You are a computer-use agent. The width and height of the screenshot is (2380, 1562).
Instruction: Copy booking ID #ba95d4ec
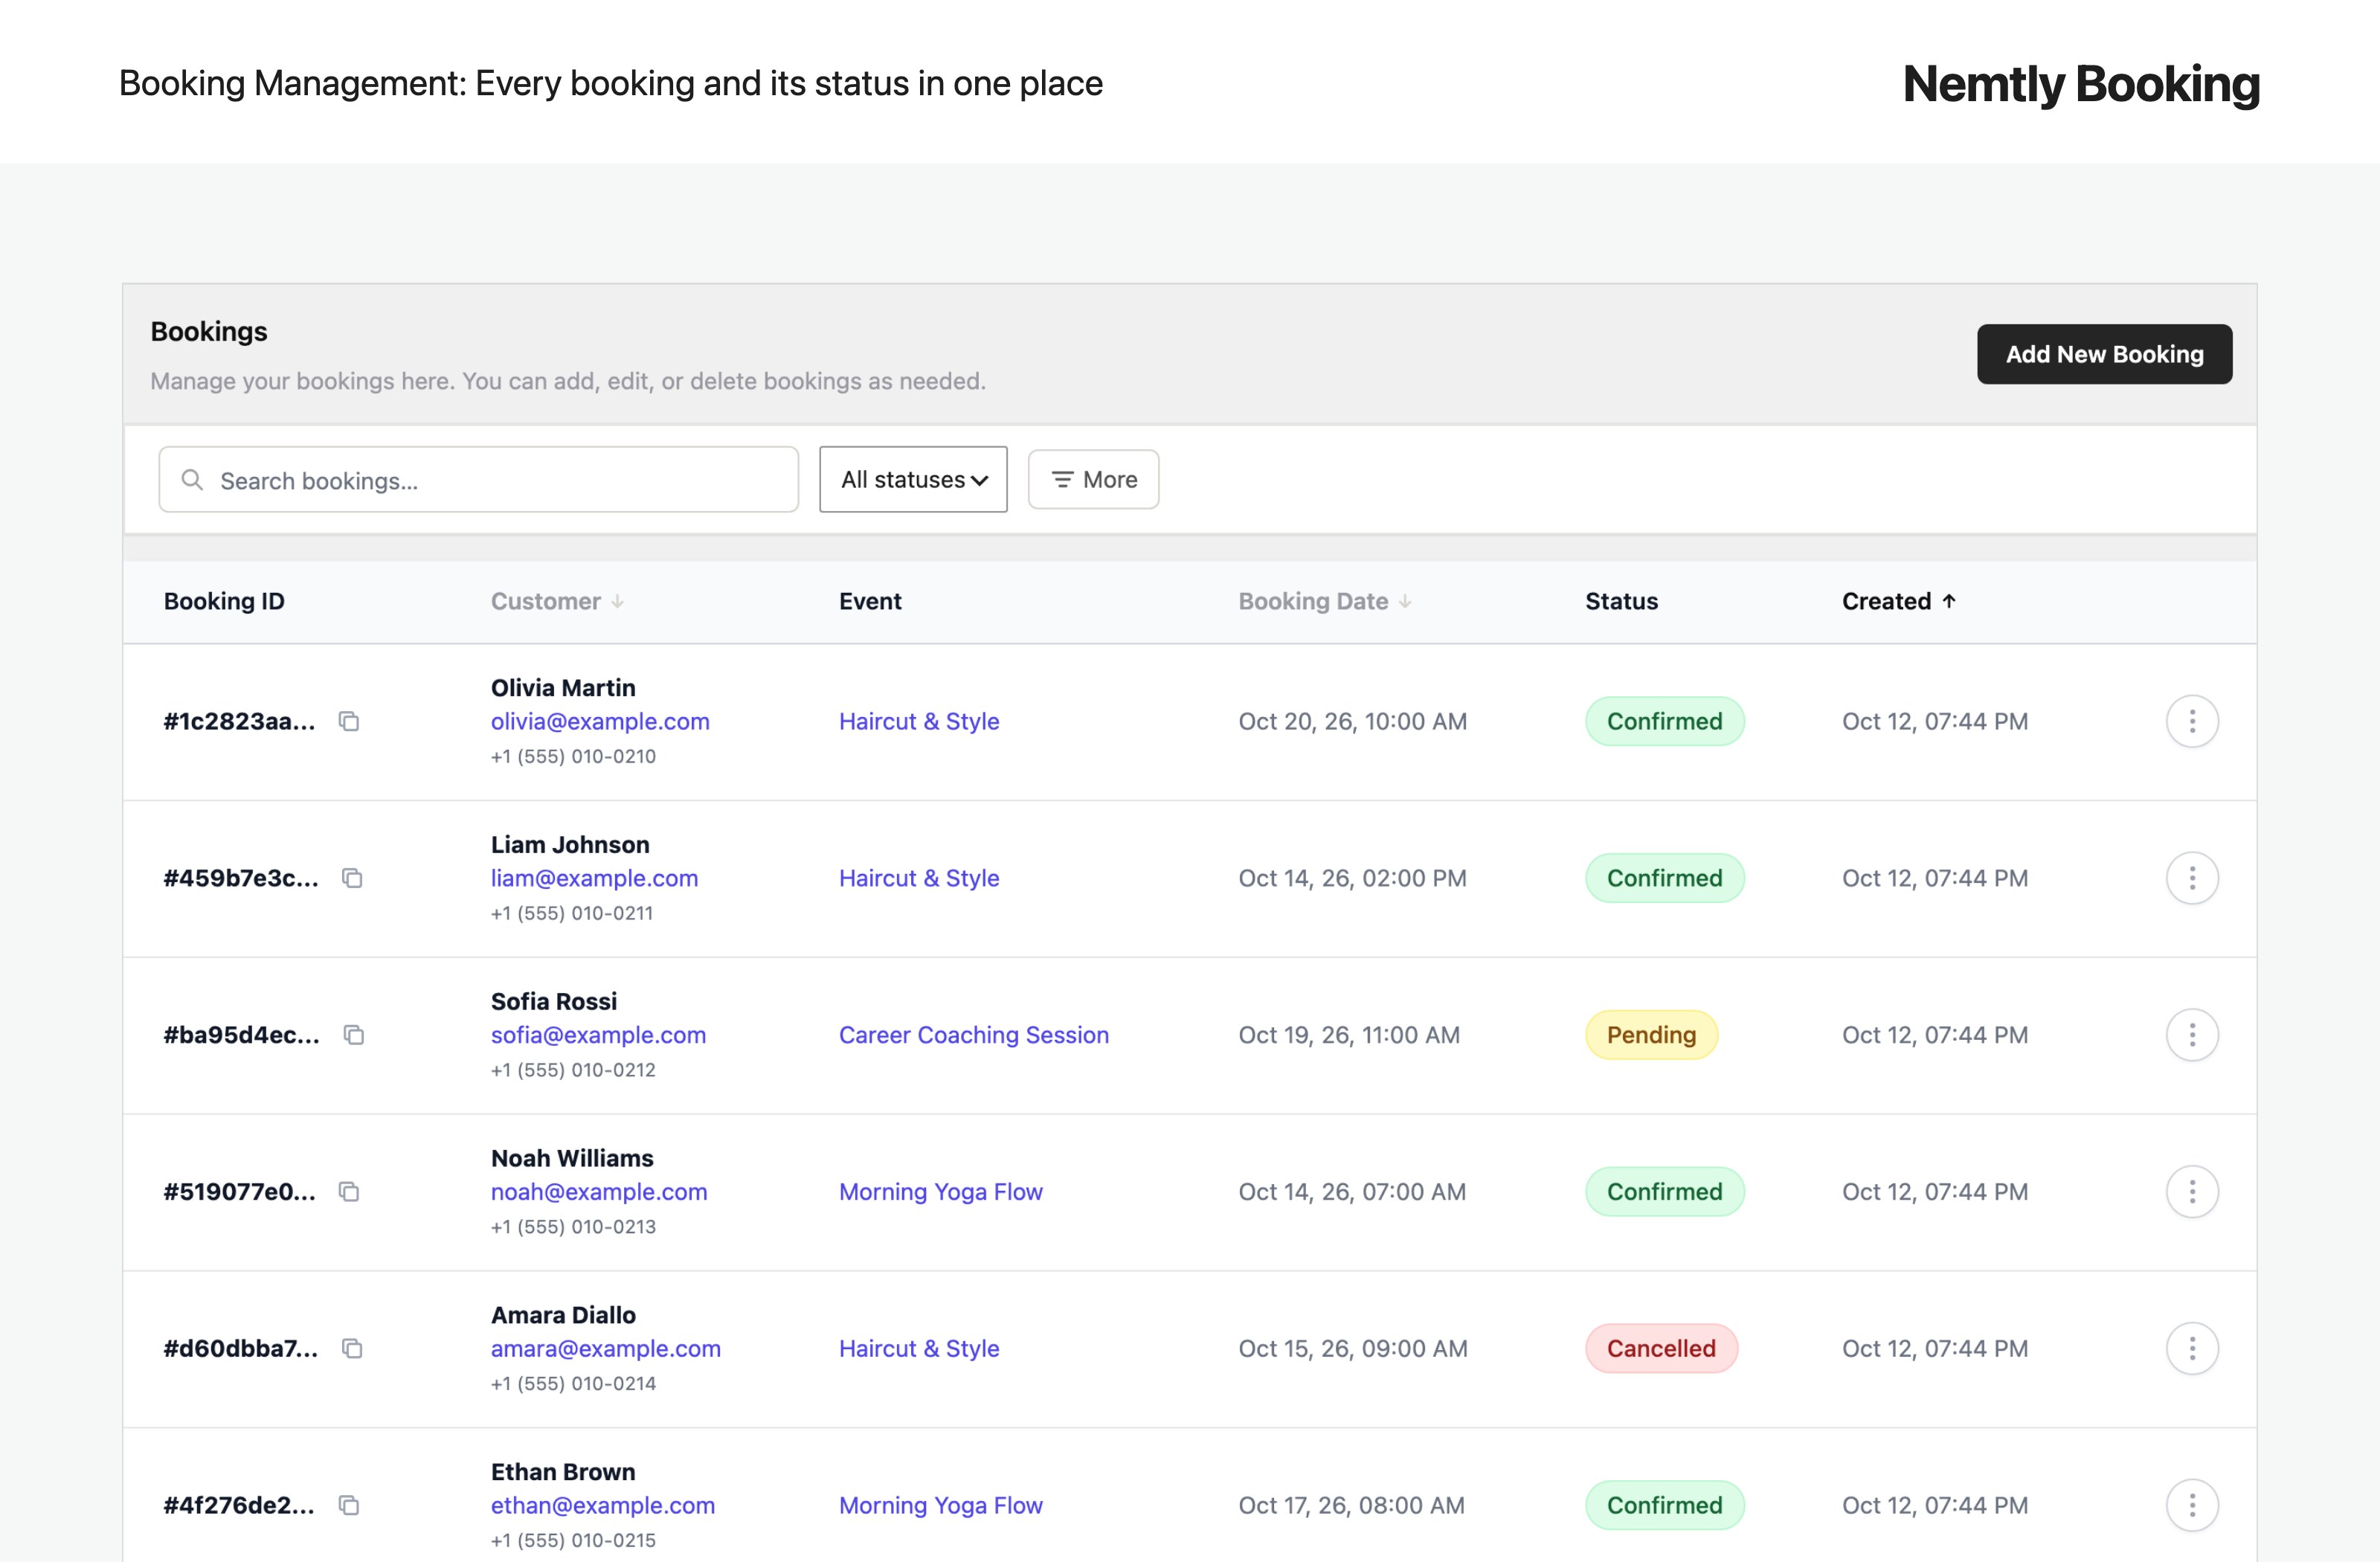coord(354,1035)
